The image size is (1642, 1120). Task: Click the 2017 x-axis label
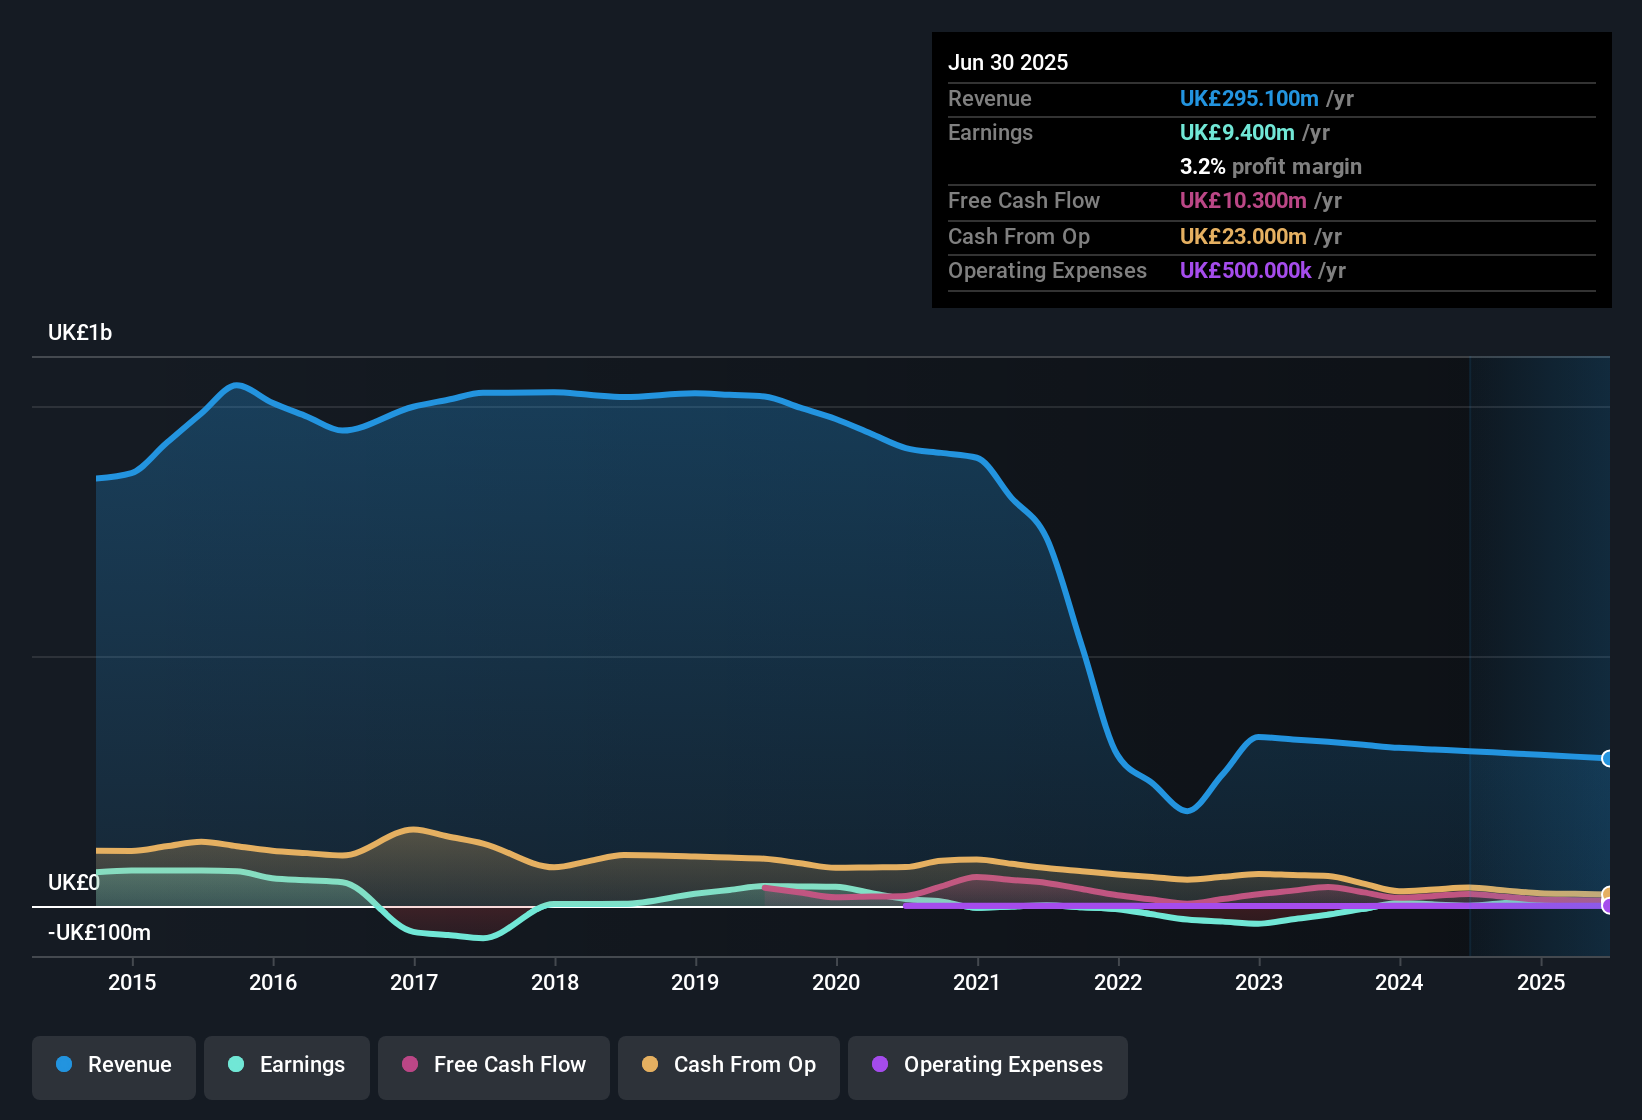(x=414, y=982)
